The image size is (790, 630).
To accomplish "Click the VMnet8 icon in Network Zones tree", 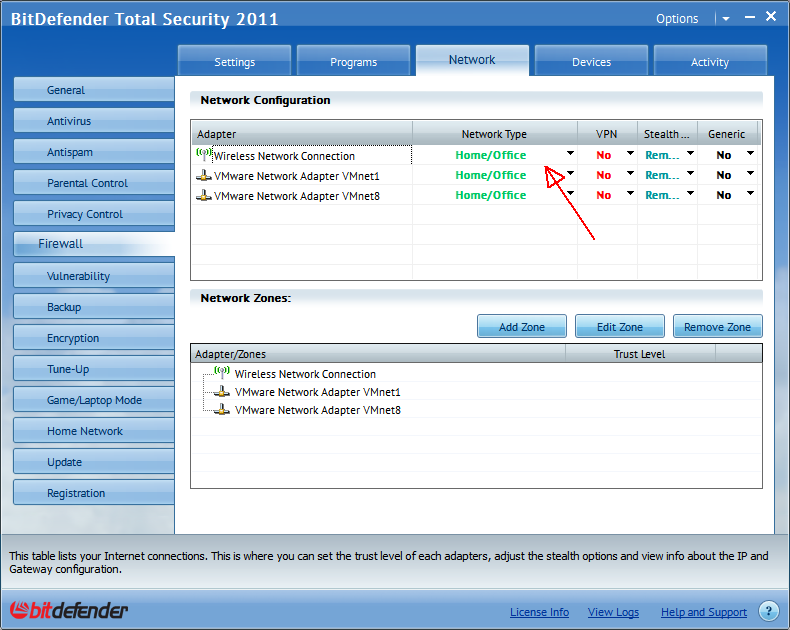I will pyautogui.click(x=222, y=410).
